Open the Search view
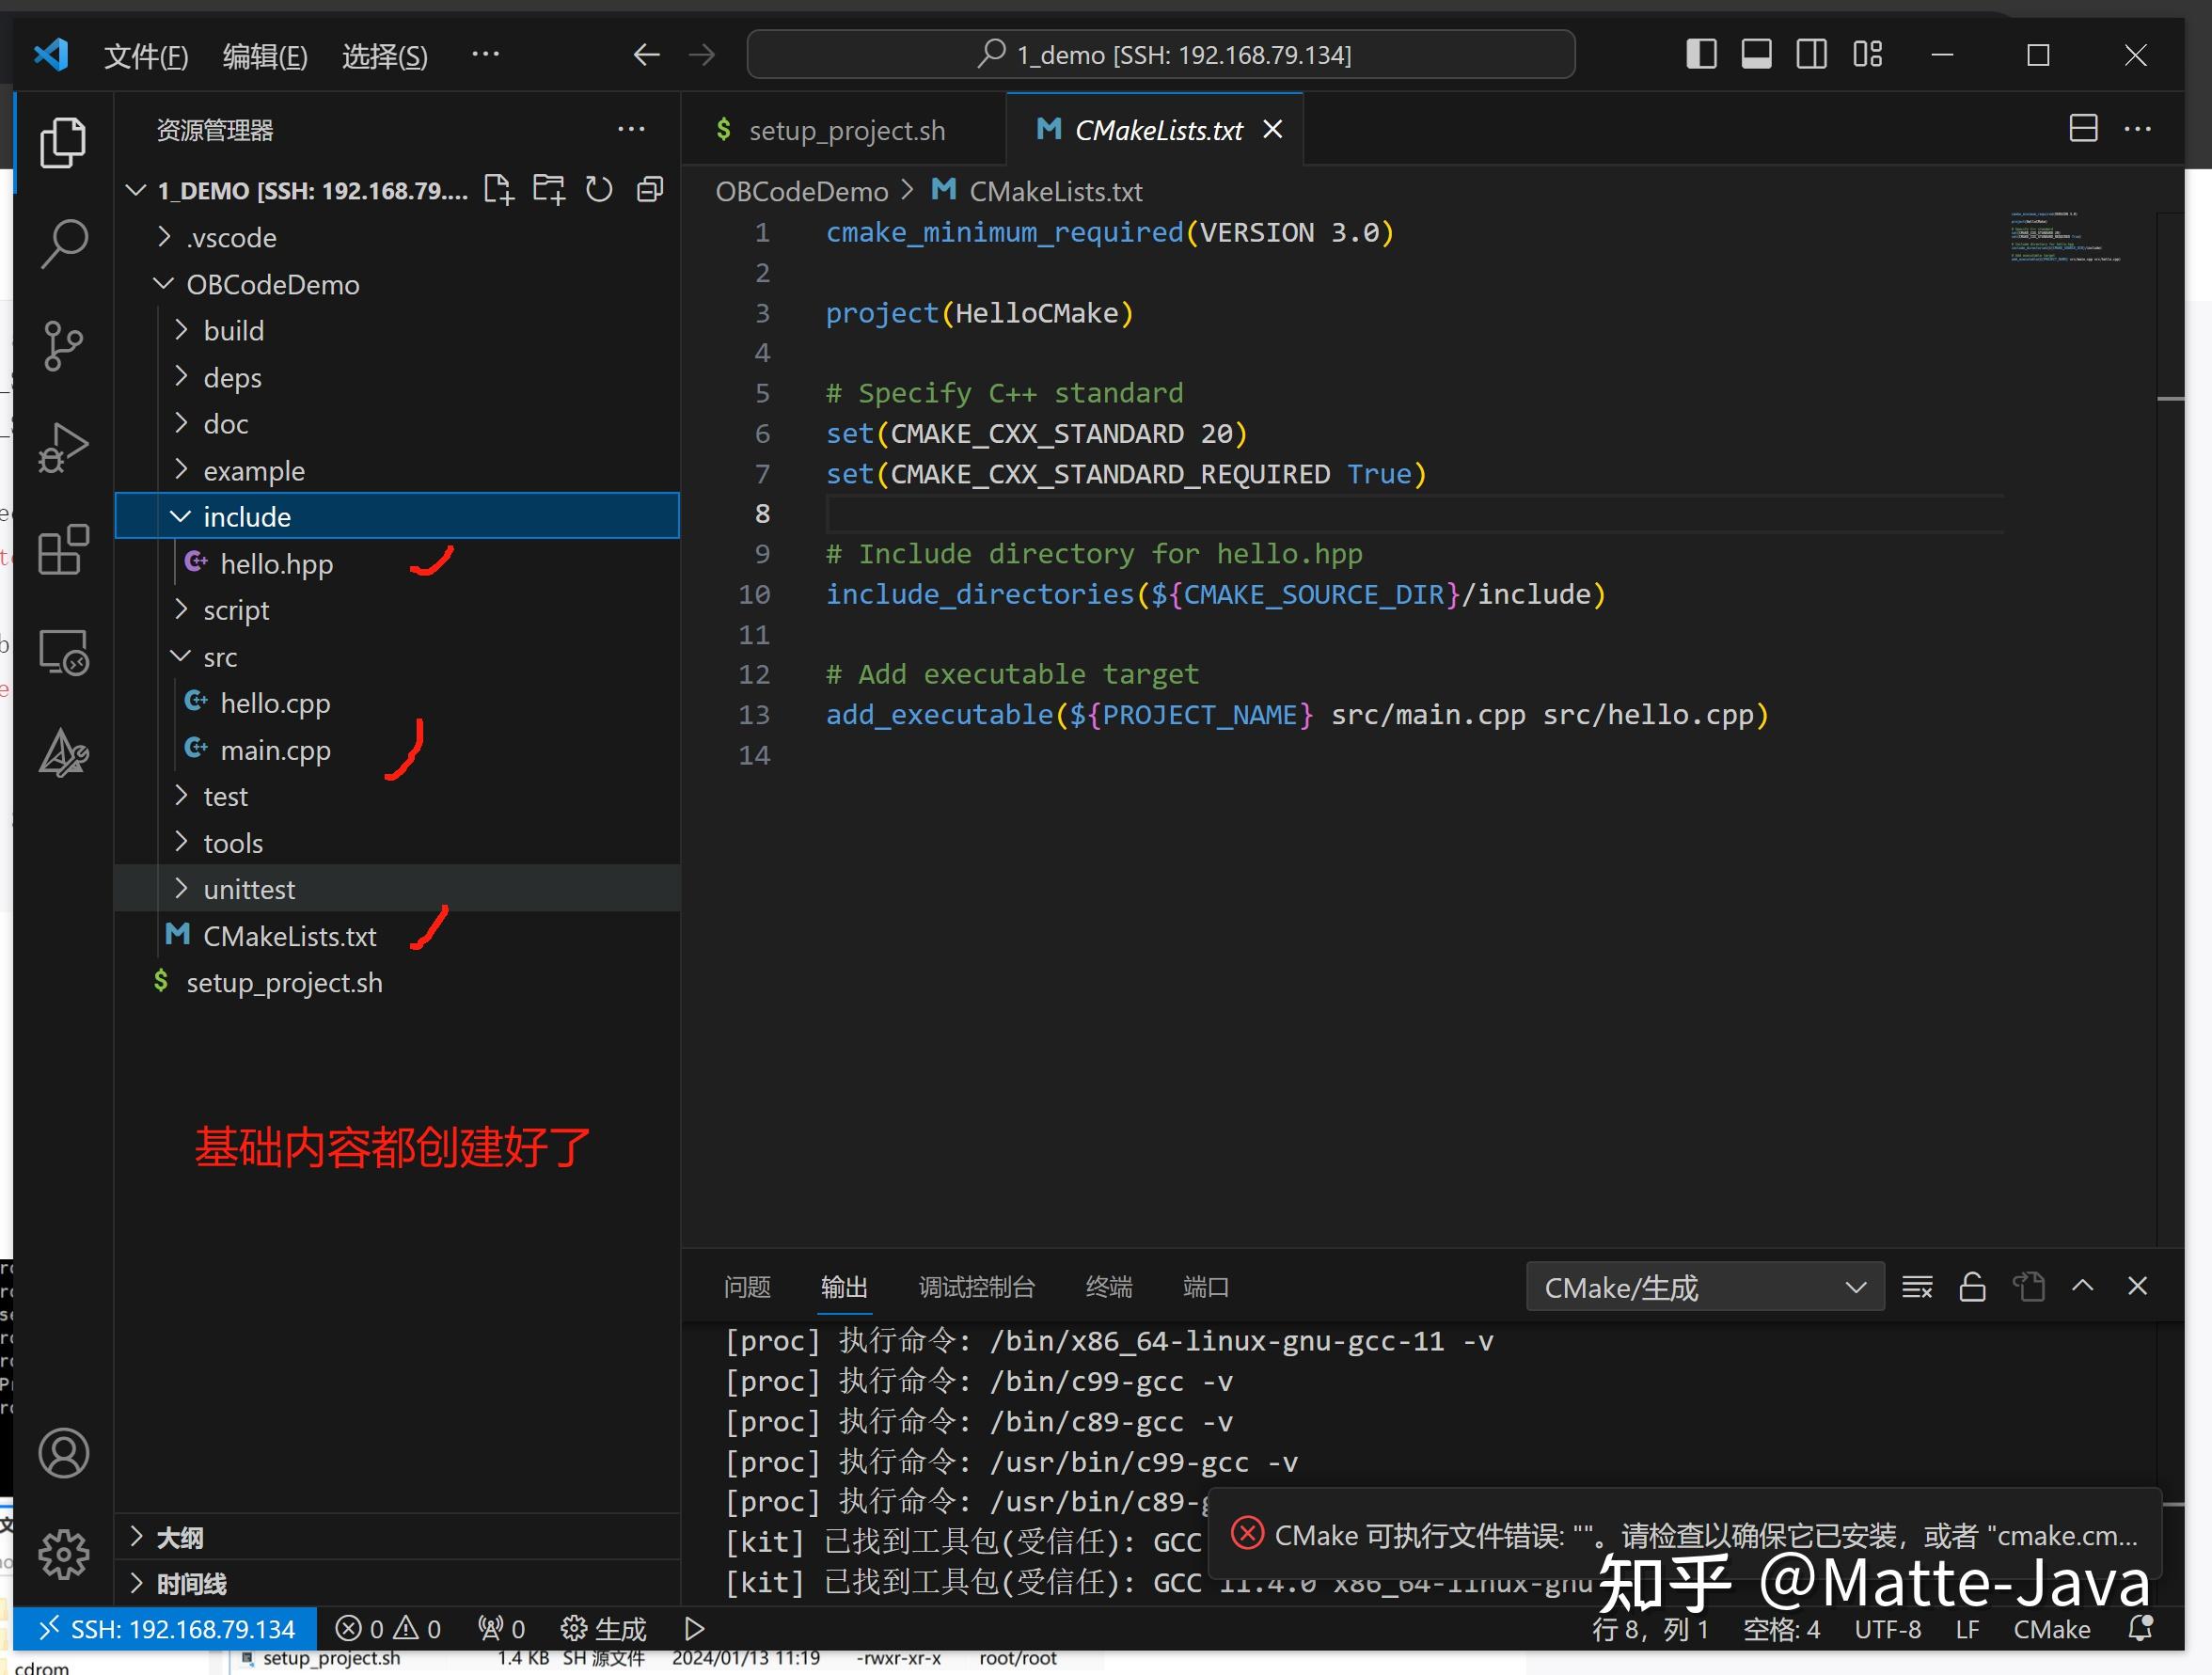This screenshot has width=2212, height=1675. (63, 242)
